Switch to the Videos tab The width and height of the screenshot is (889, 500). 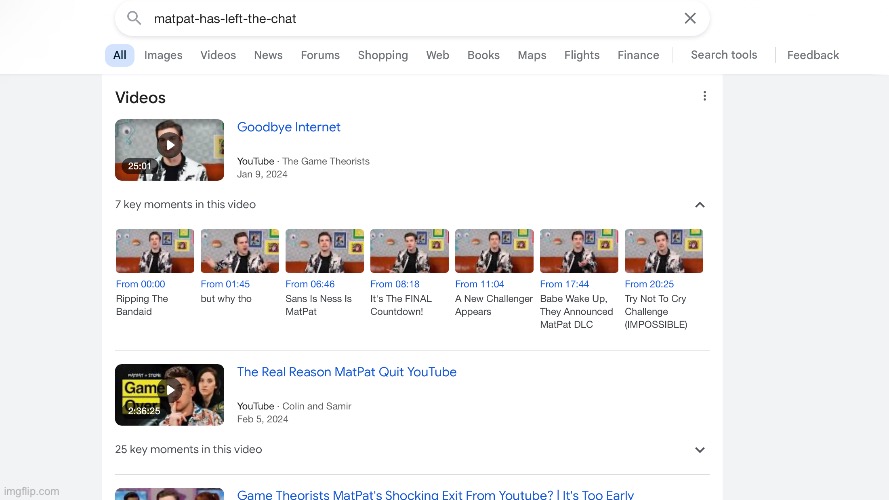[x=218, y=55]
